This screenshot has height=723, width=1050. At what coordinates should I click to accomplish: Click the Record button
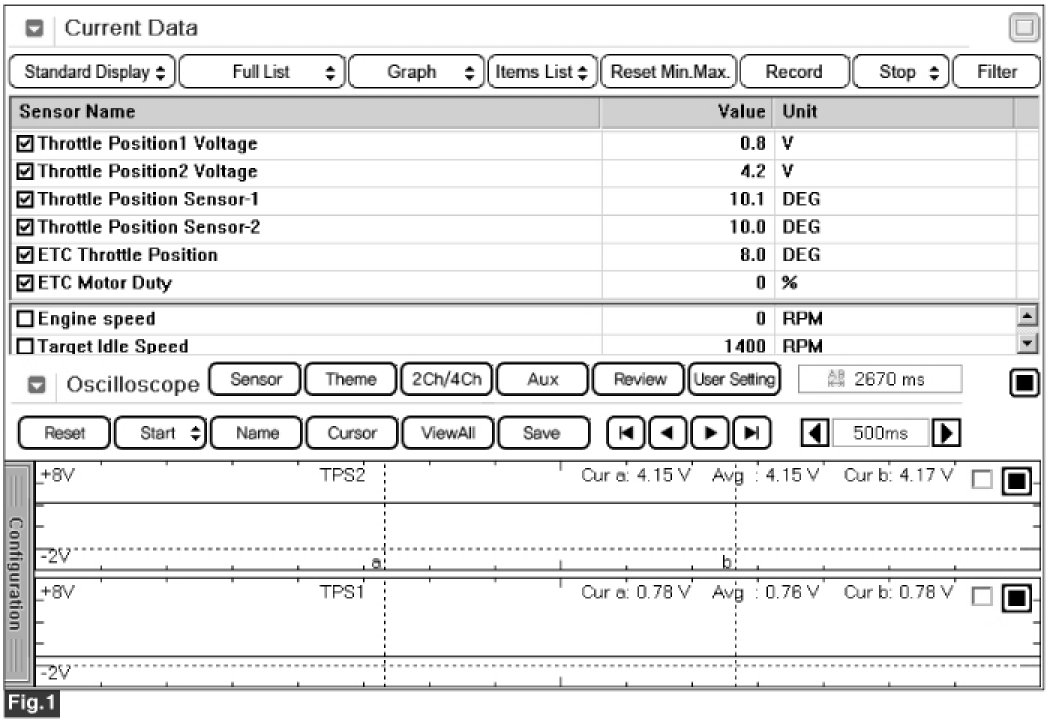point(793,72)
